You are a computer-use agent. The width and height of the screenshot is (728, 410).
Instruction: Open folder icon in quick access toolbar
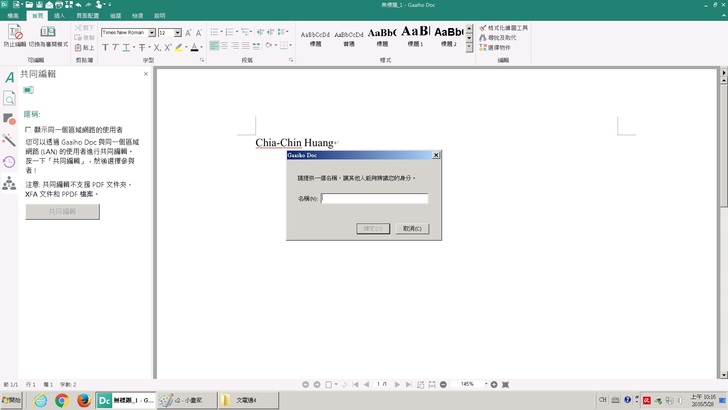(29, 5)
